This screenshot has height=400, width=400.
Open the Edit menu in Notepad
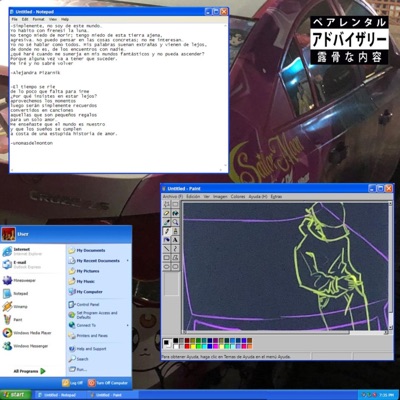tap(25, 19)
